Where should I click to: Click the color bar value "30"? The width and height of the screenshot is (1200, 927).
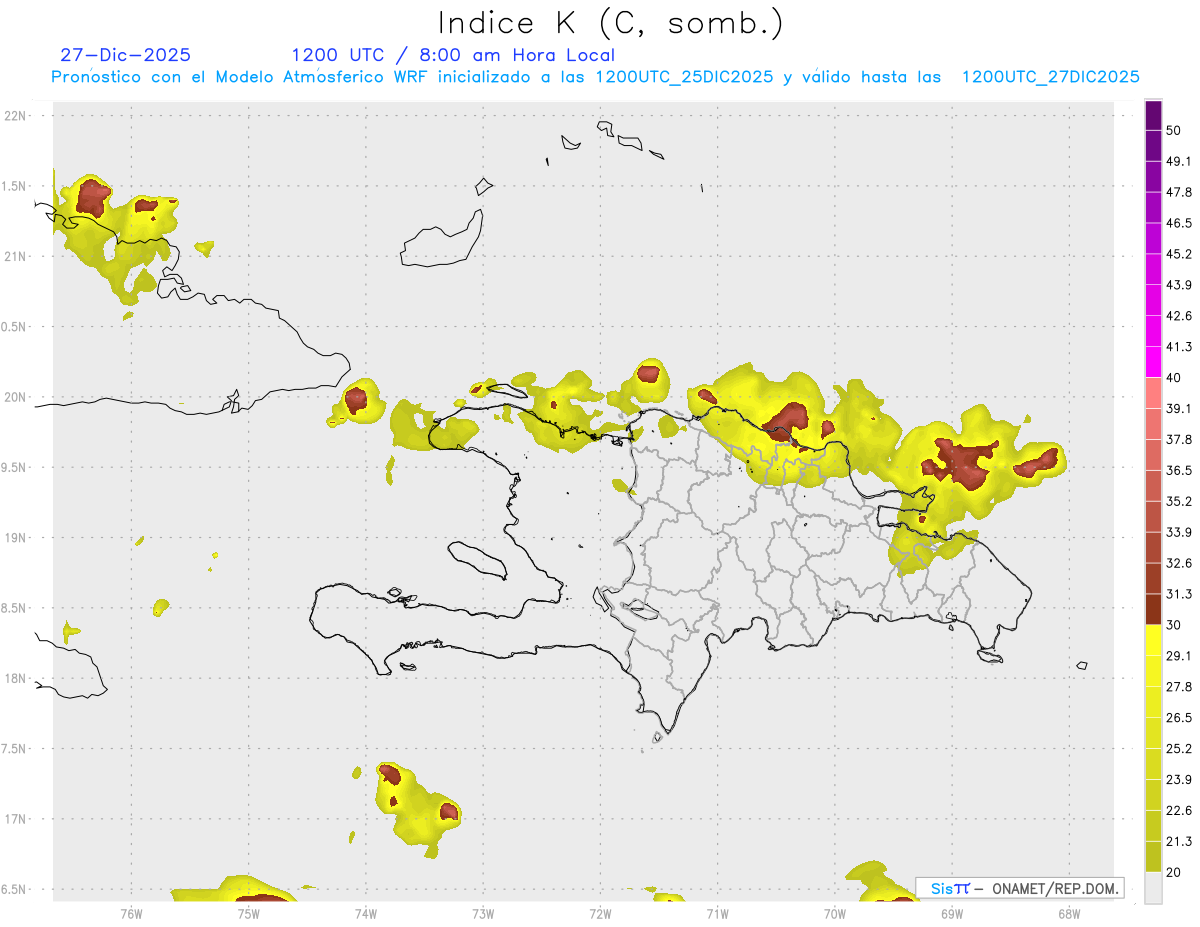1174,625
